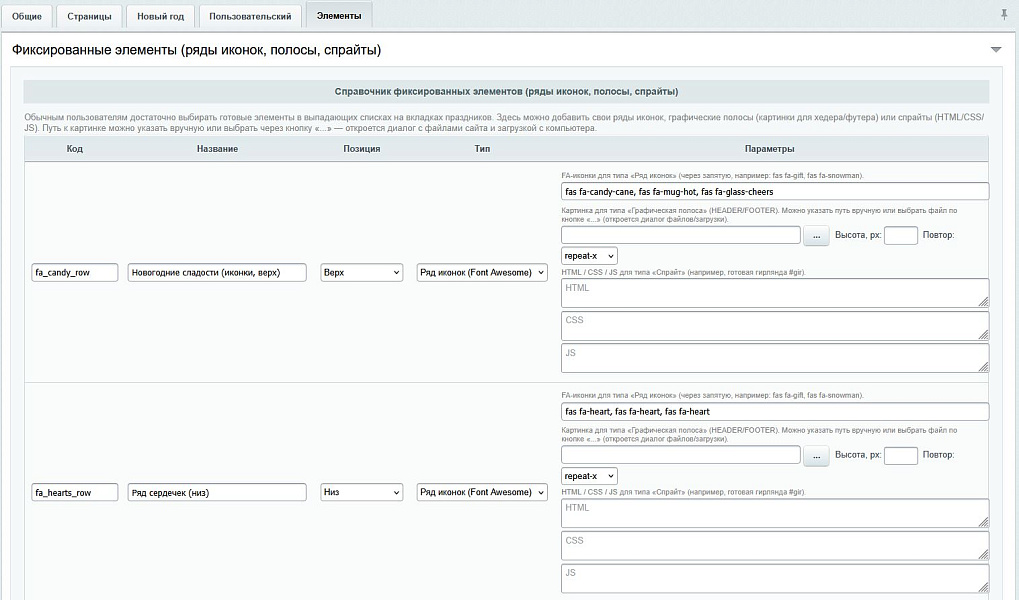Click the Ряд сердечек (низ) name field

click(x=217, y=492)
